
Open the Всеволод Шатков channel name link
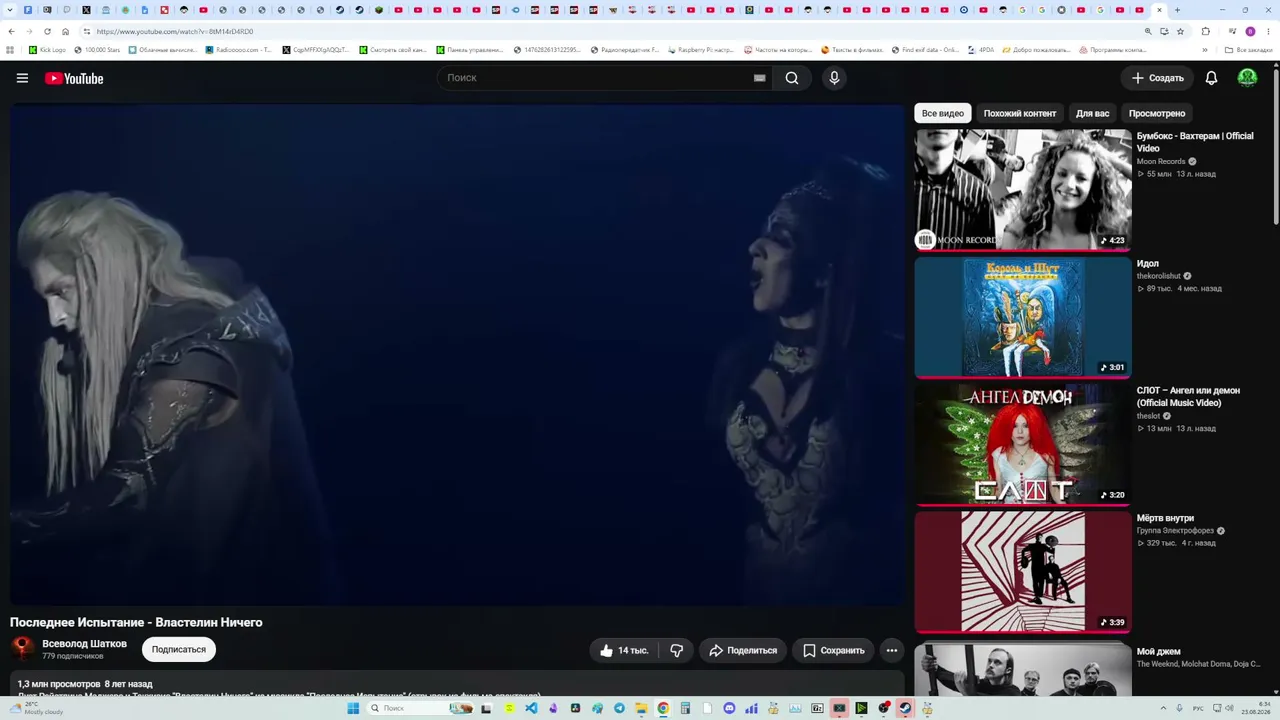(85, 644)
